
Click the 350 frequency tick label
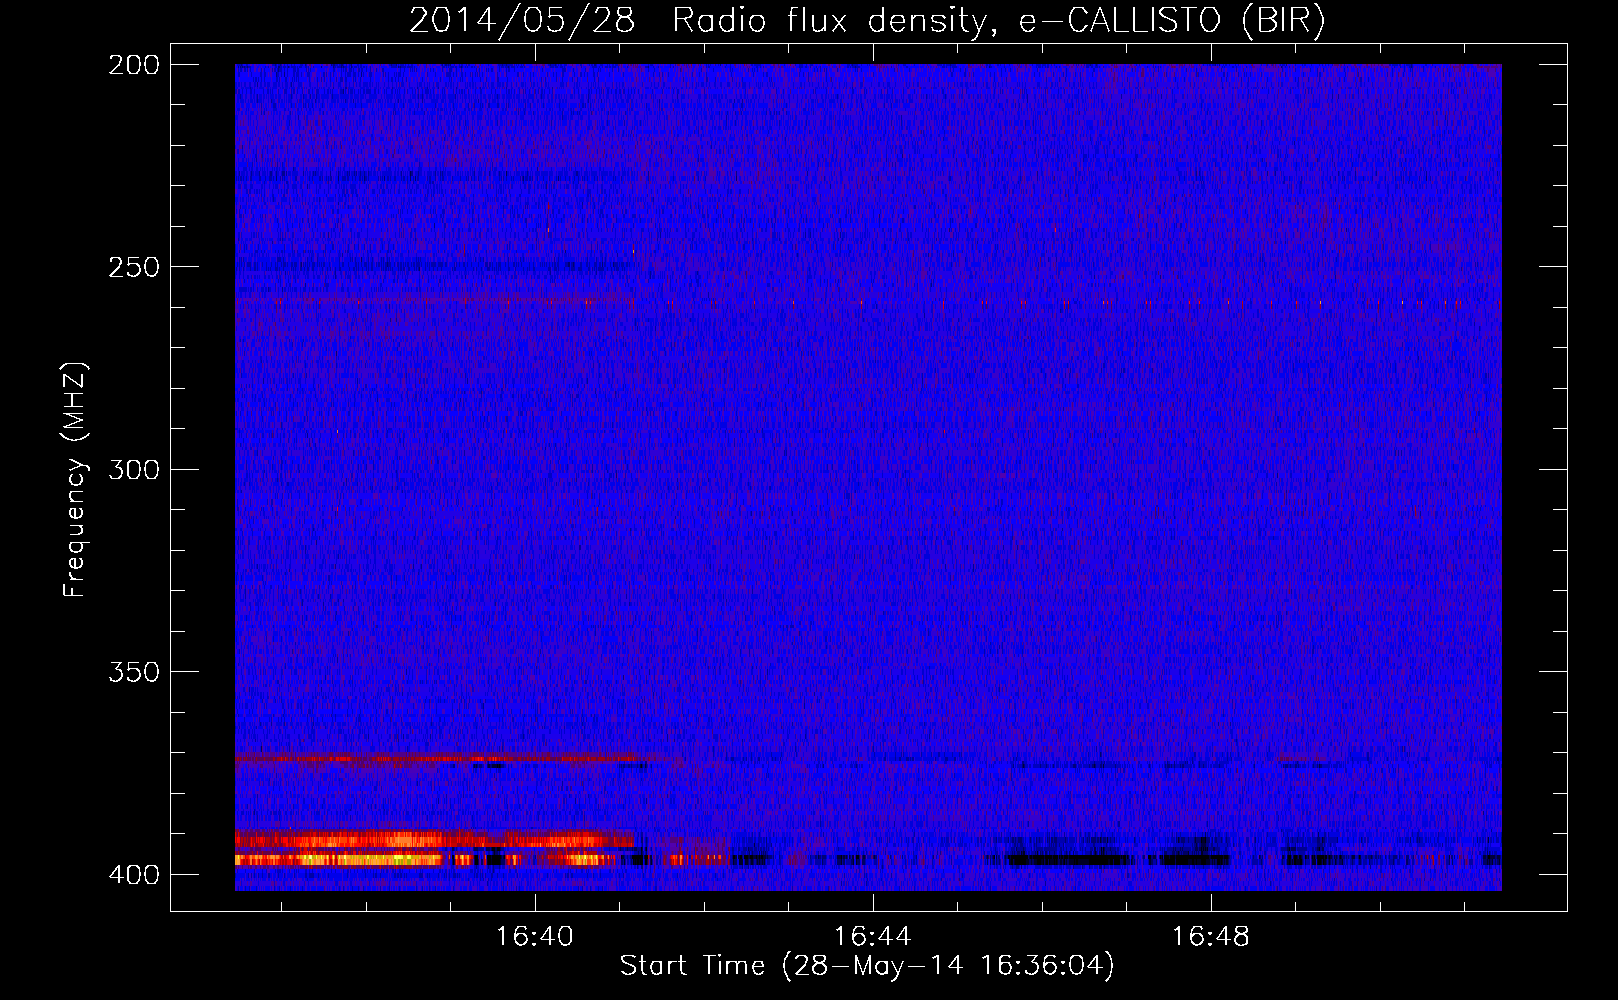click(134, 671)
